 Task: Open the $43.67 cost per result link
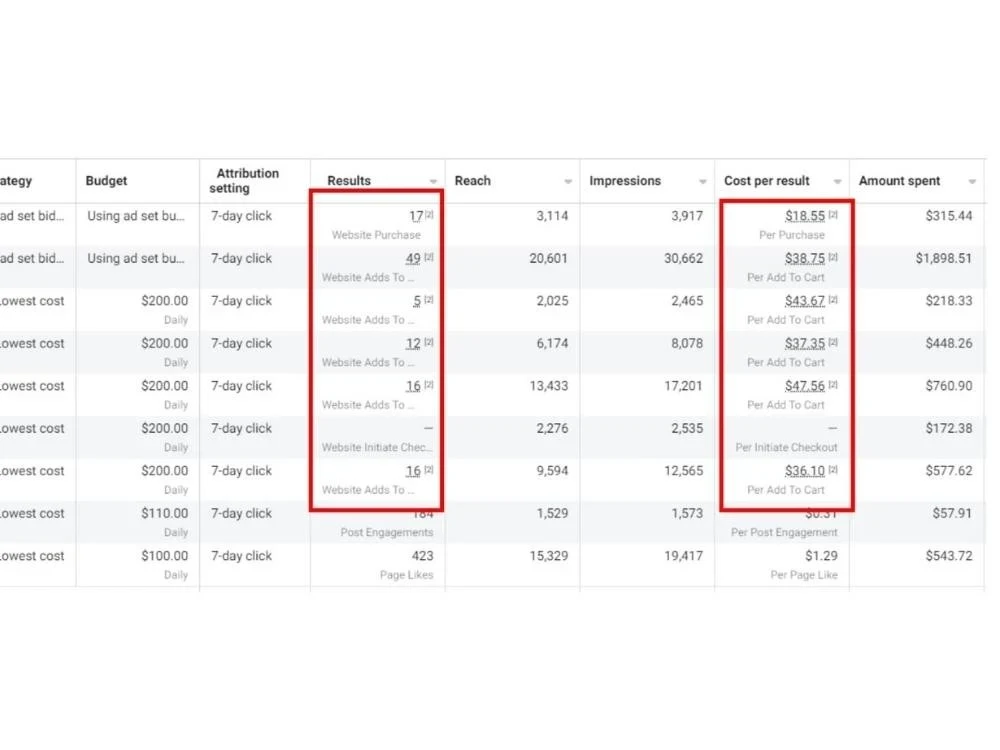(x=805, y=301)
